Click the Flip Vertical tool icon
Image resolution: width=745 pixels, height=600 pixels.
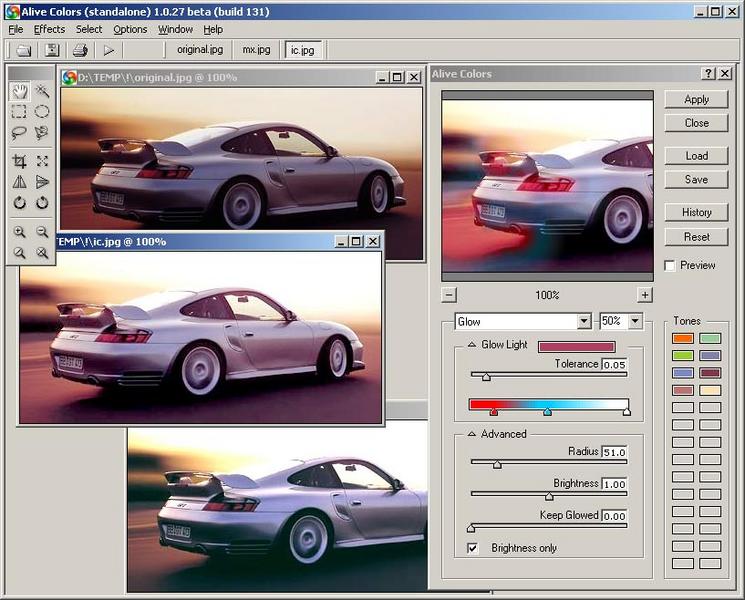tap(42, 182)
